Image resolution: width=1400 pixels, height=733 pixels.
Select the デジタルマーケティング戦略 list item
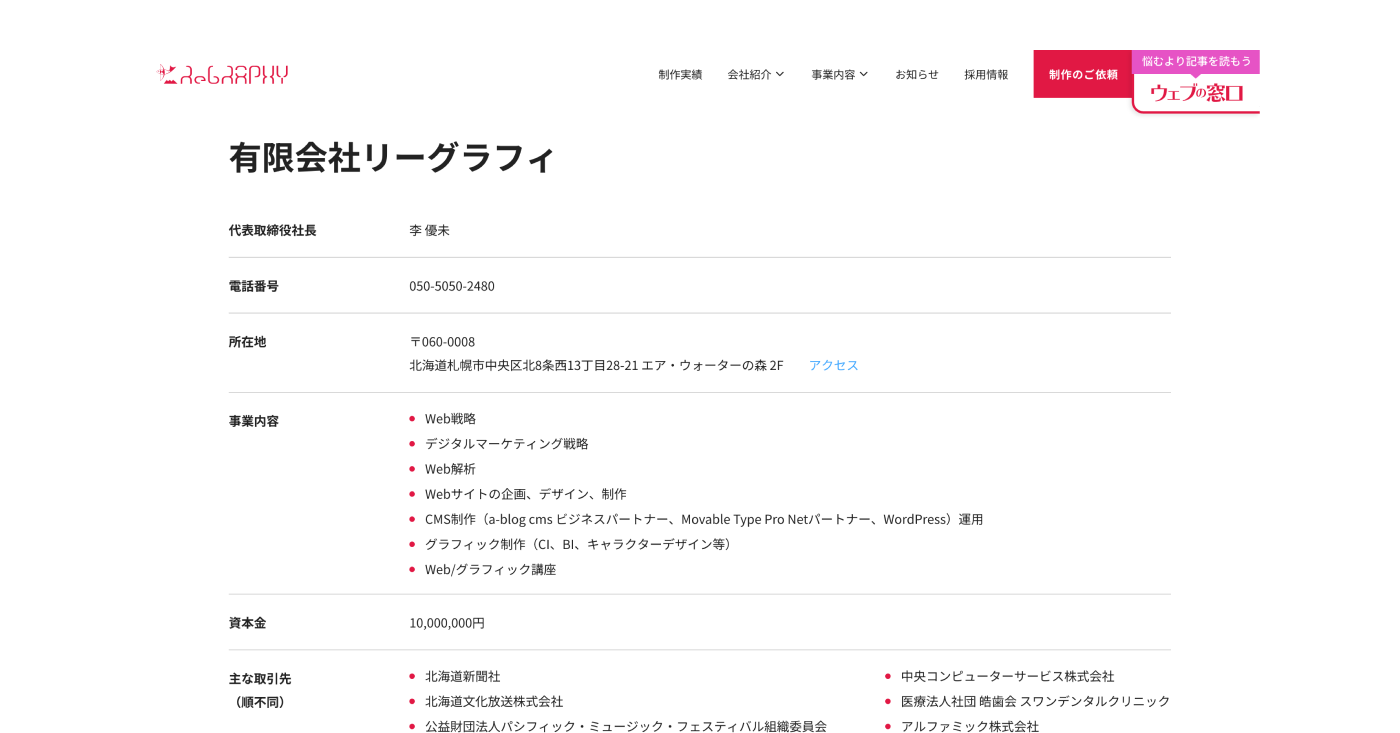[x=506, y=444]
